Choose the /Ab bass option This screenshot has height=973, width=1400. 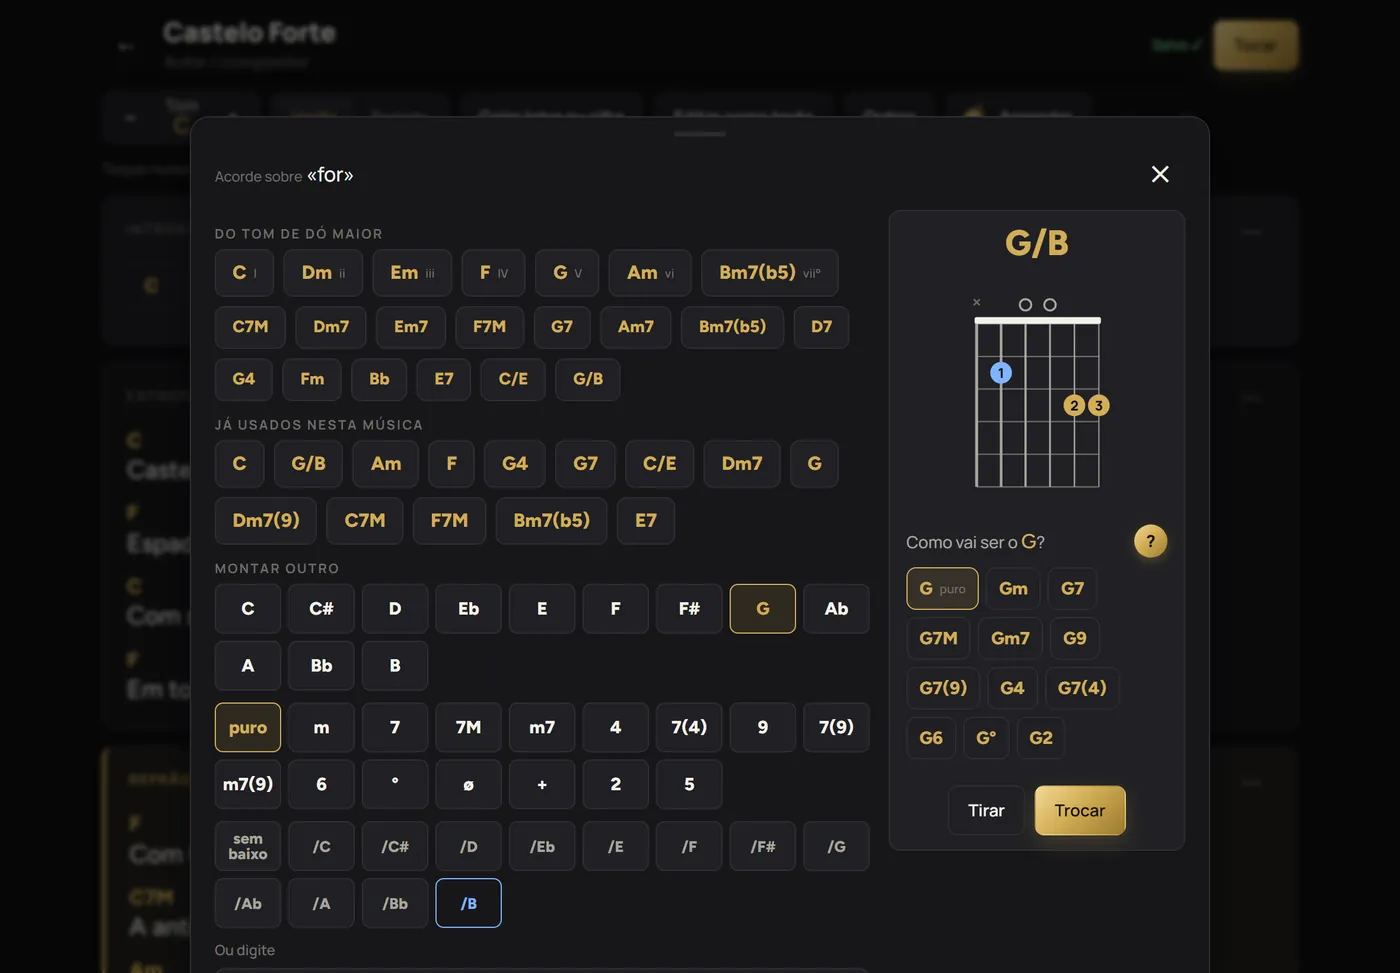(248, 904)
